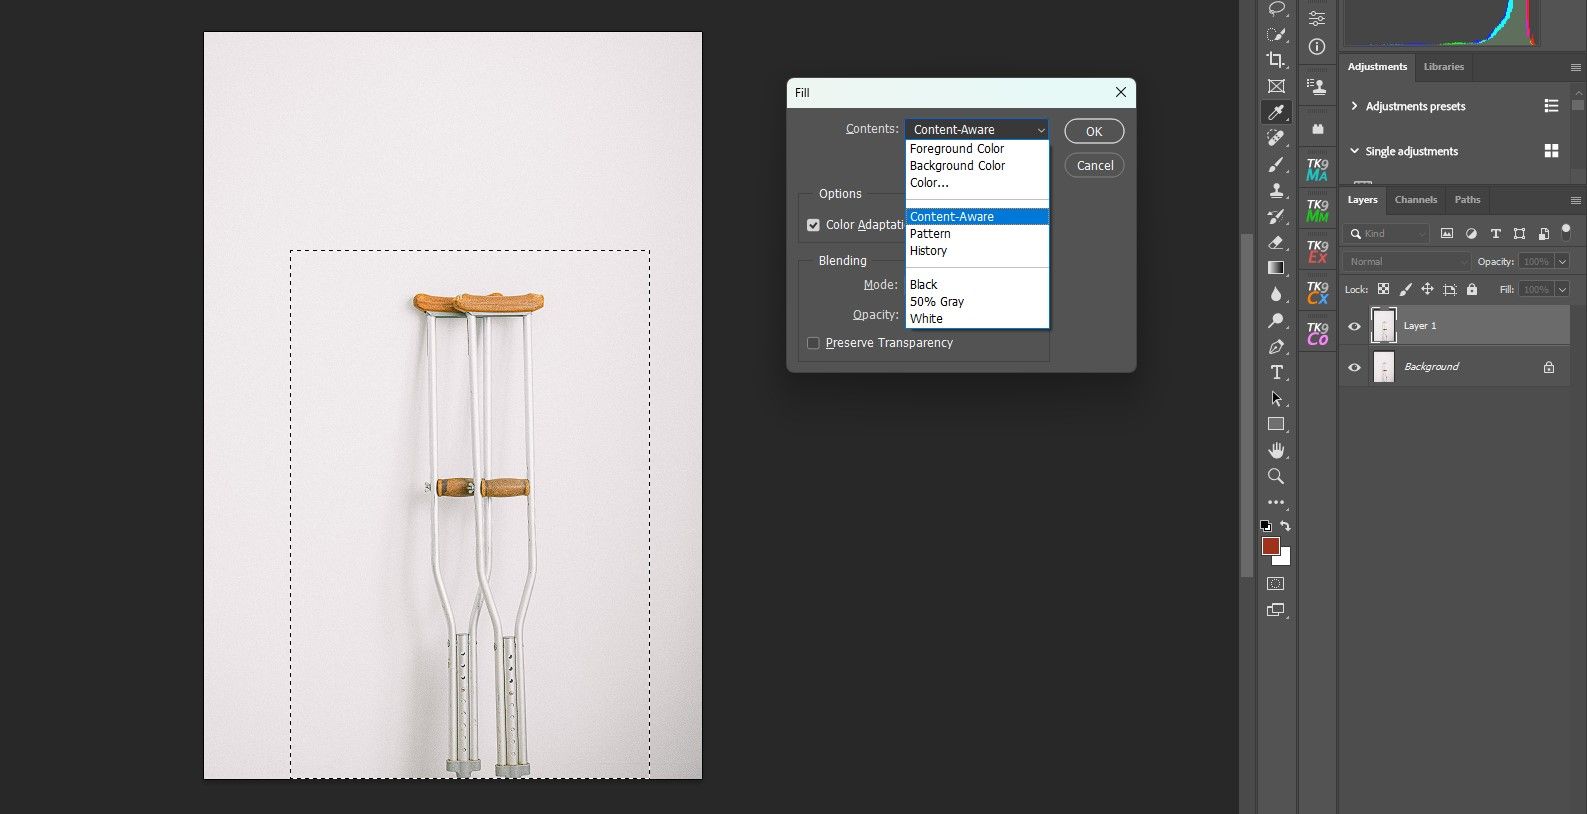Screen dimensions: 1587x814
Task: Filter layers by pixel layers
Action: coord(1447,233)
